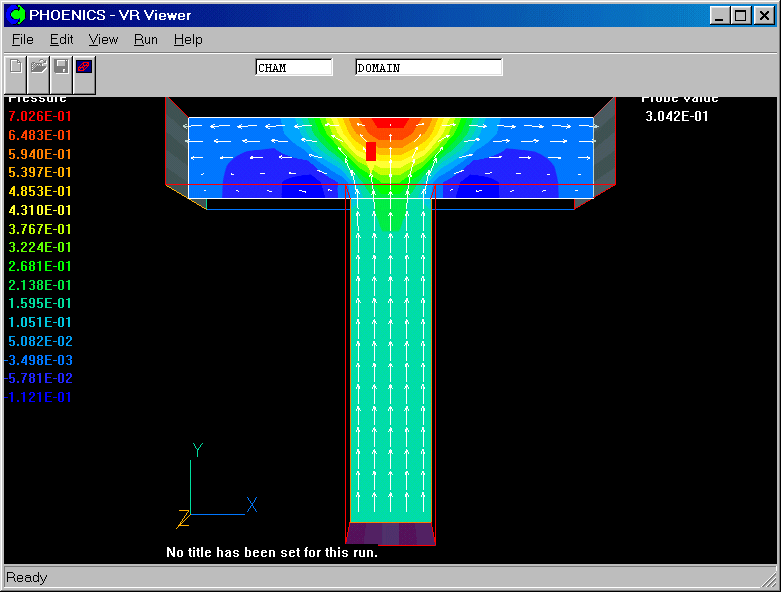Click the resize grip in the status bar corner

[769, 580]
